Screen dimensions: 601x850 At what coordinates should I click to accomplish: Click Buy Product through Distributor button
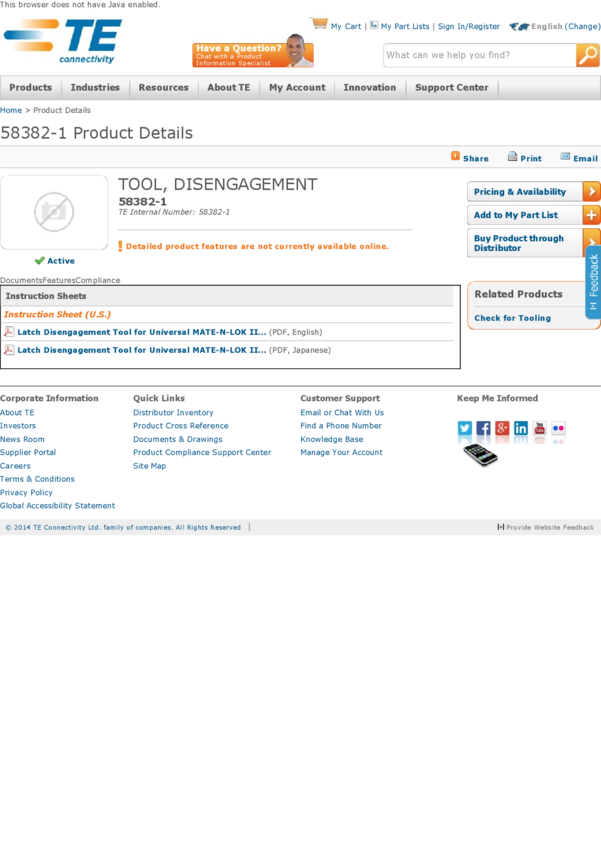[526, 243]
